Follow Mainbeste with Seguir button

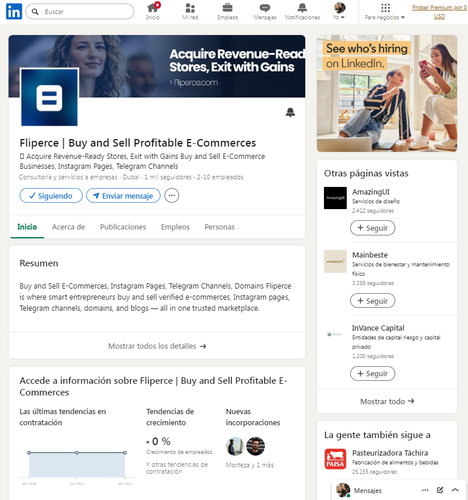pyautogui.click(x=373, y=301)
